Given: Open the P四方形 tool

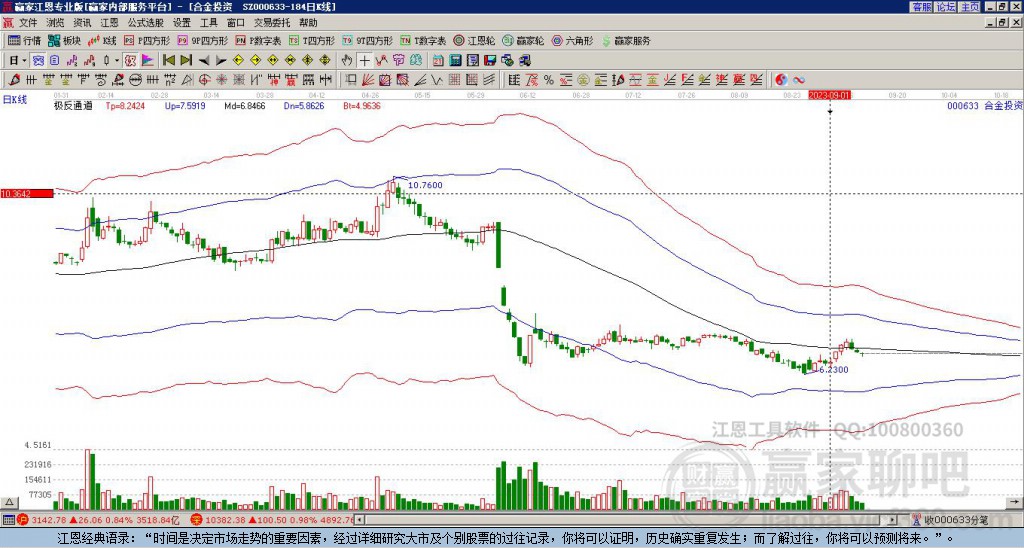Looking at the screenshot, I should pos(148,40).
